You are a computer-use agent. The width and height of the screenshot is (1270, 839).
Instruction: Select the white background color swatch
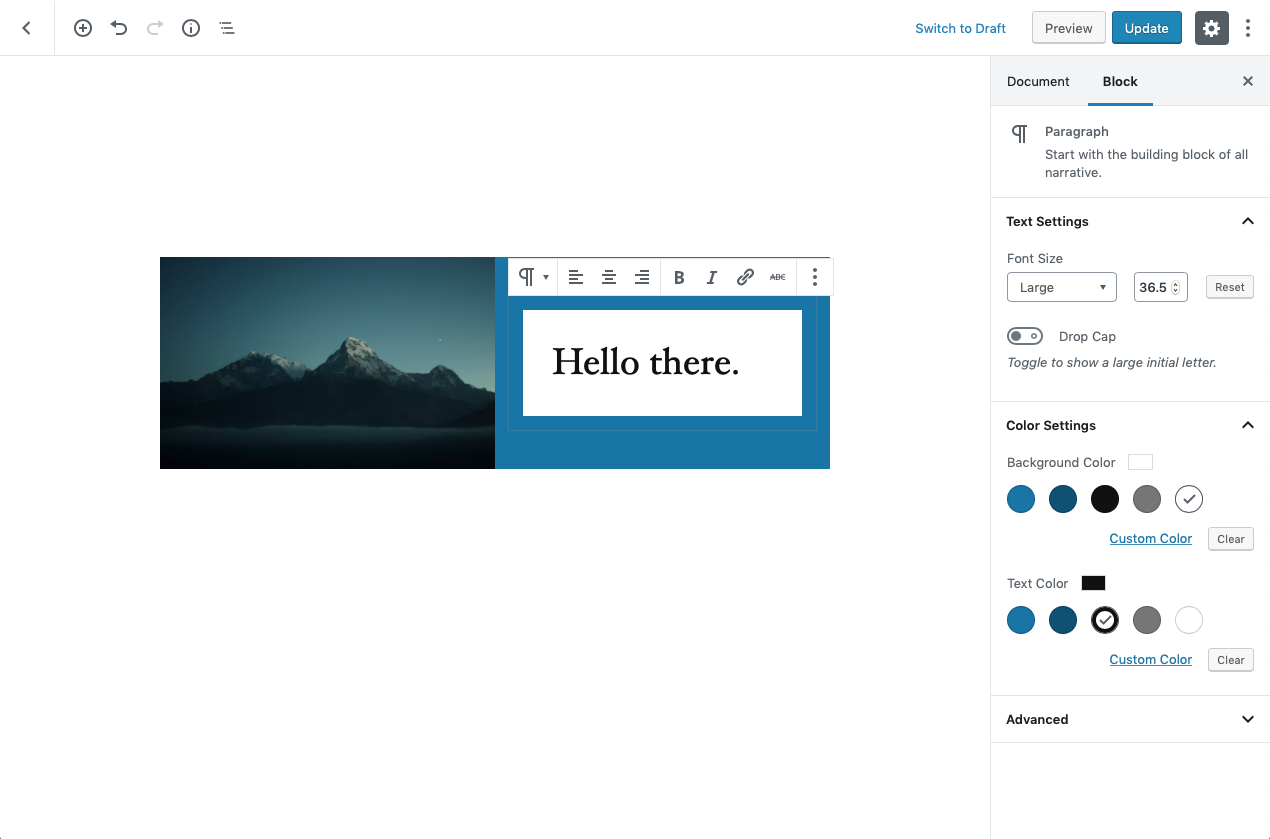[1189, 498]
